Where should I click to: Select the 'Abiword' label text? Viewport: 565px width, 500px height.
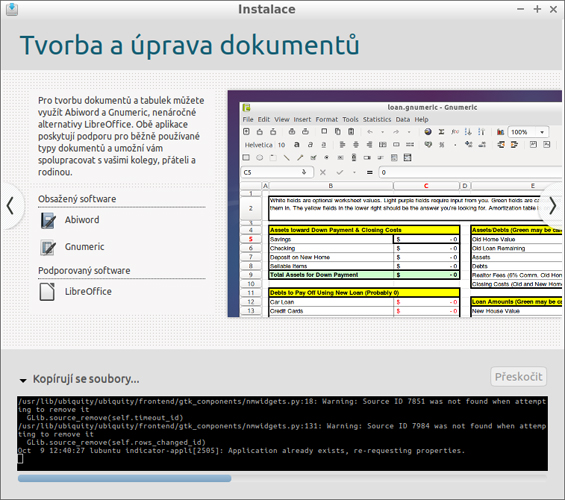click(x=82, y=220)
